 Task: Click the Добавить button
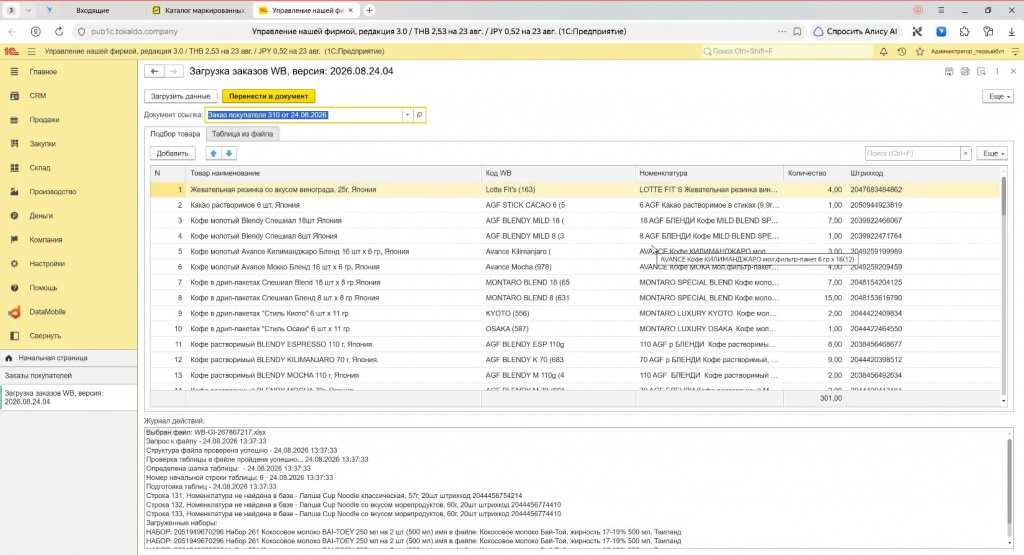[172, 153]
